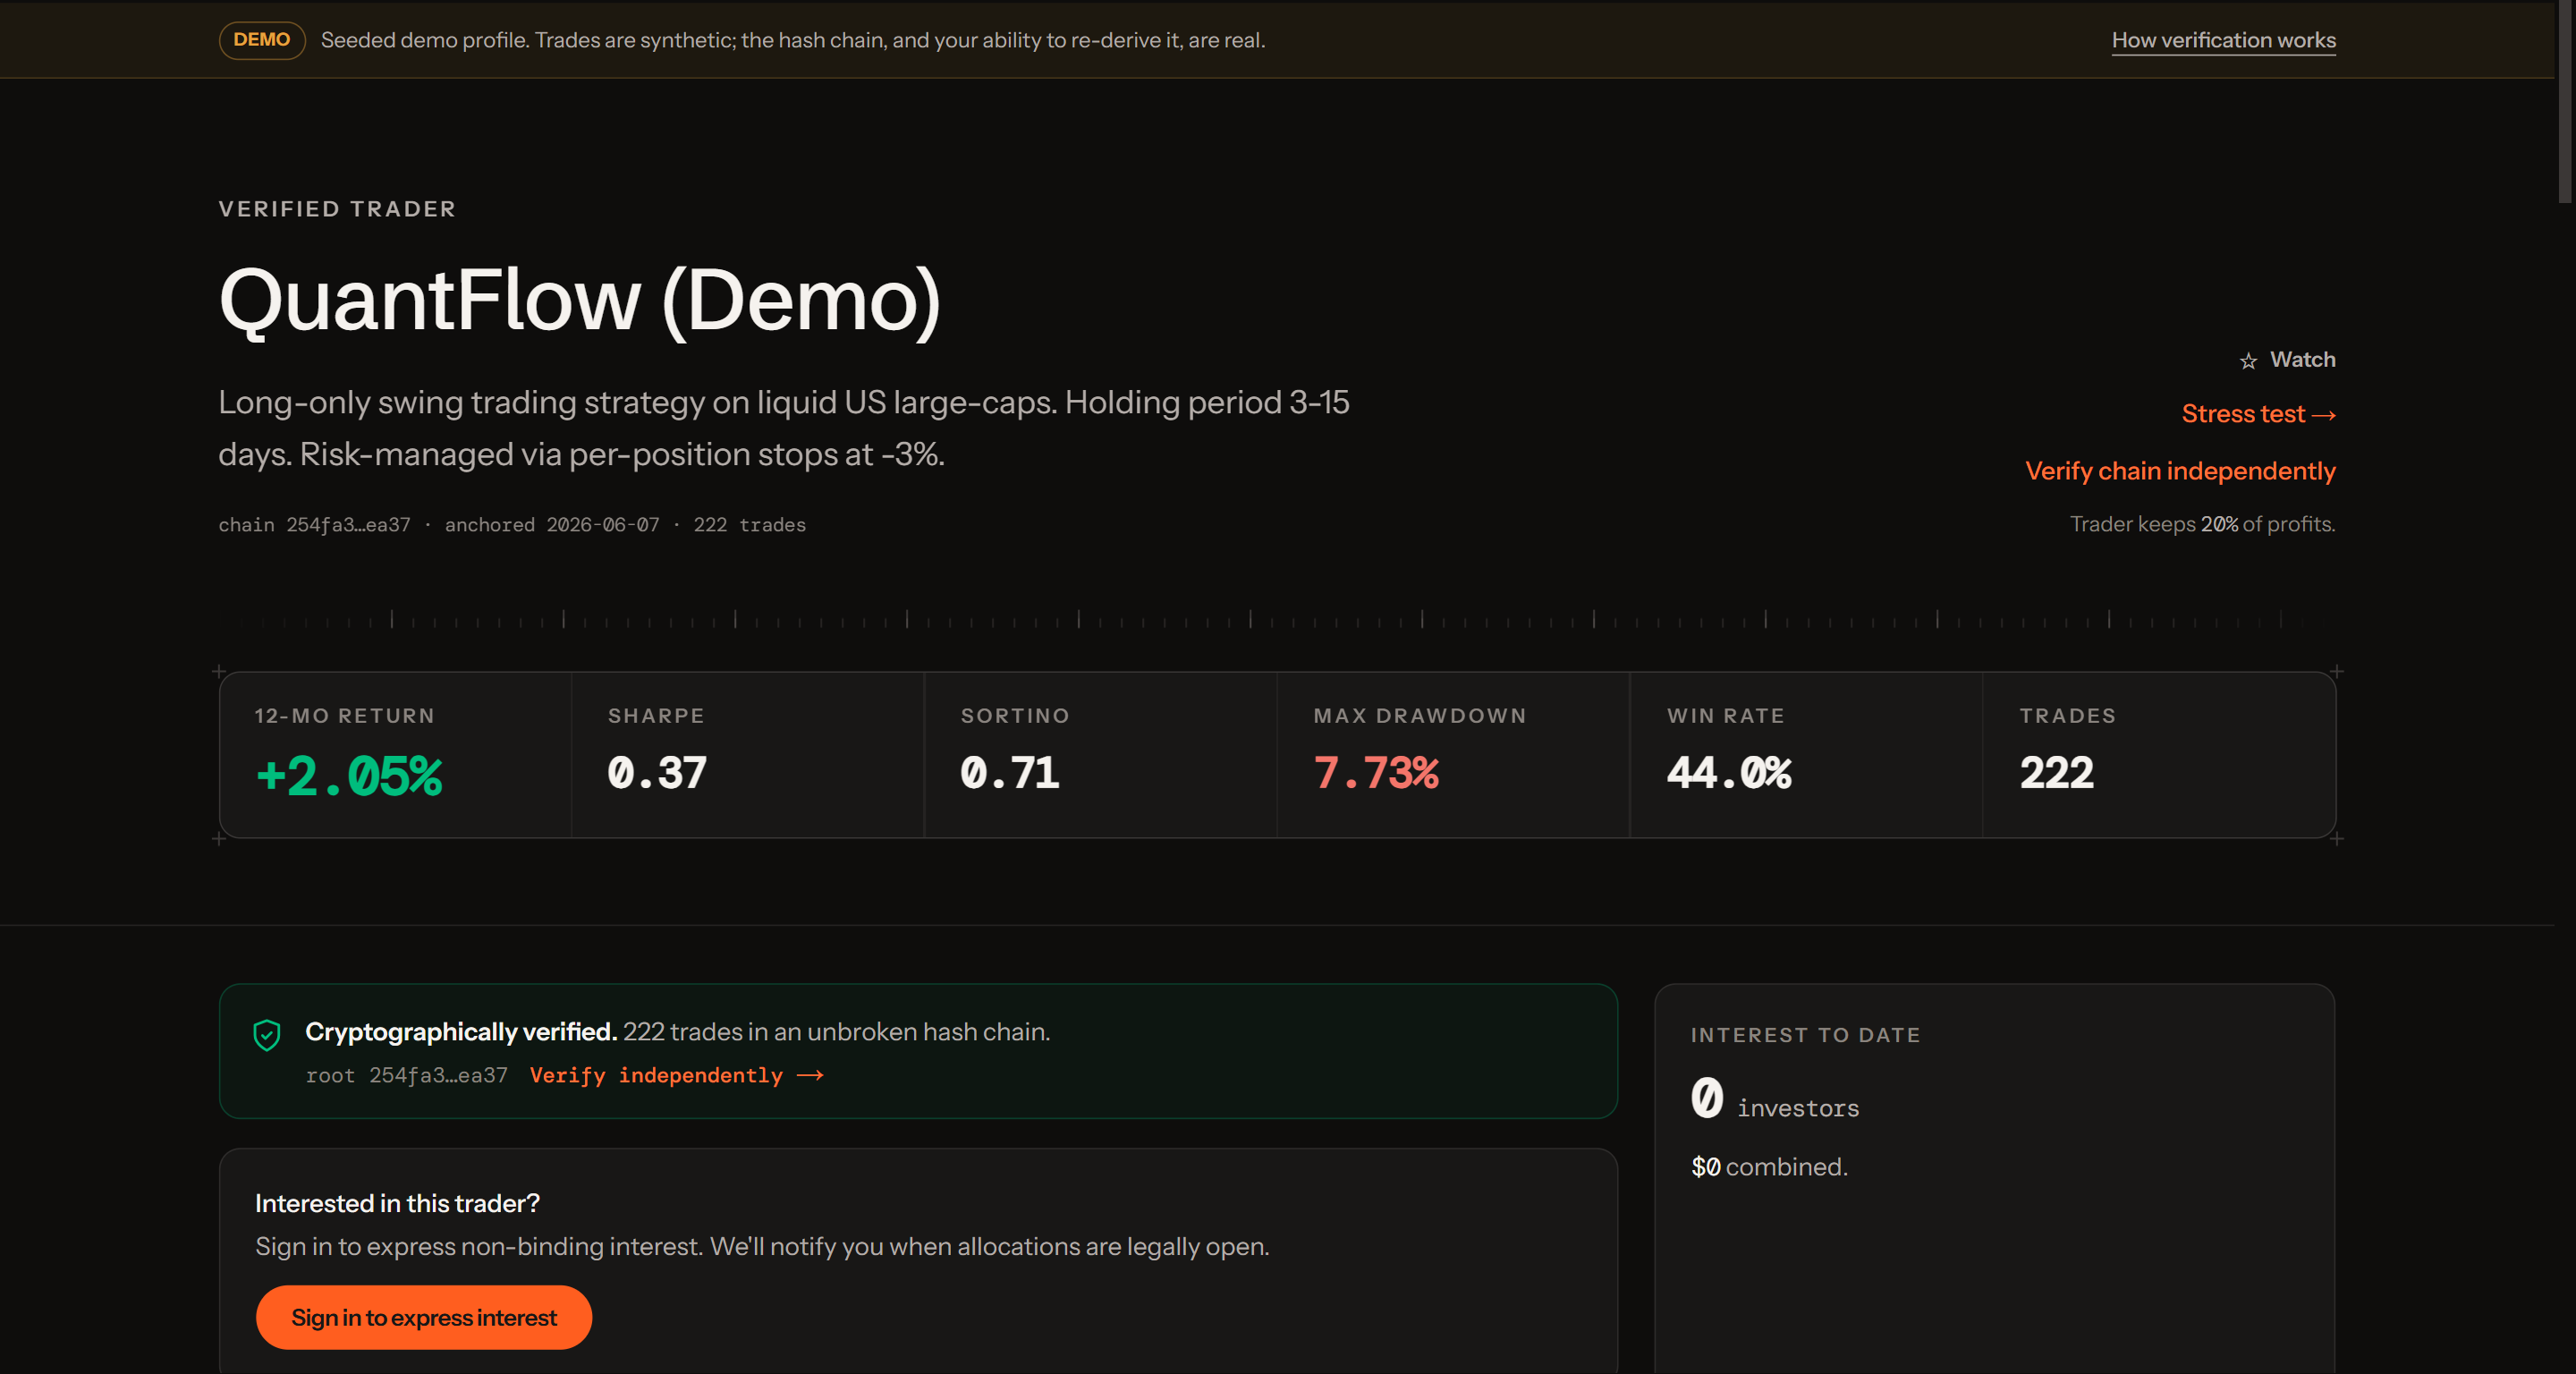Open the Stress test link
The width and height of the screenshot is (2576, 1374).
2258,414
